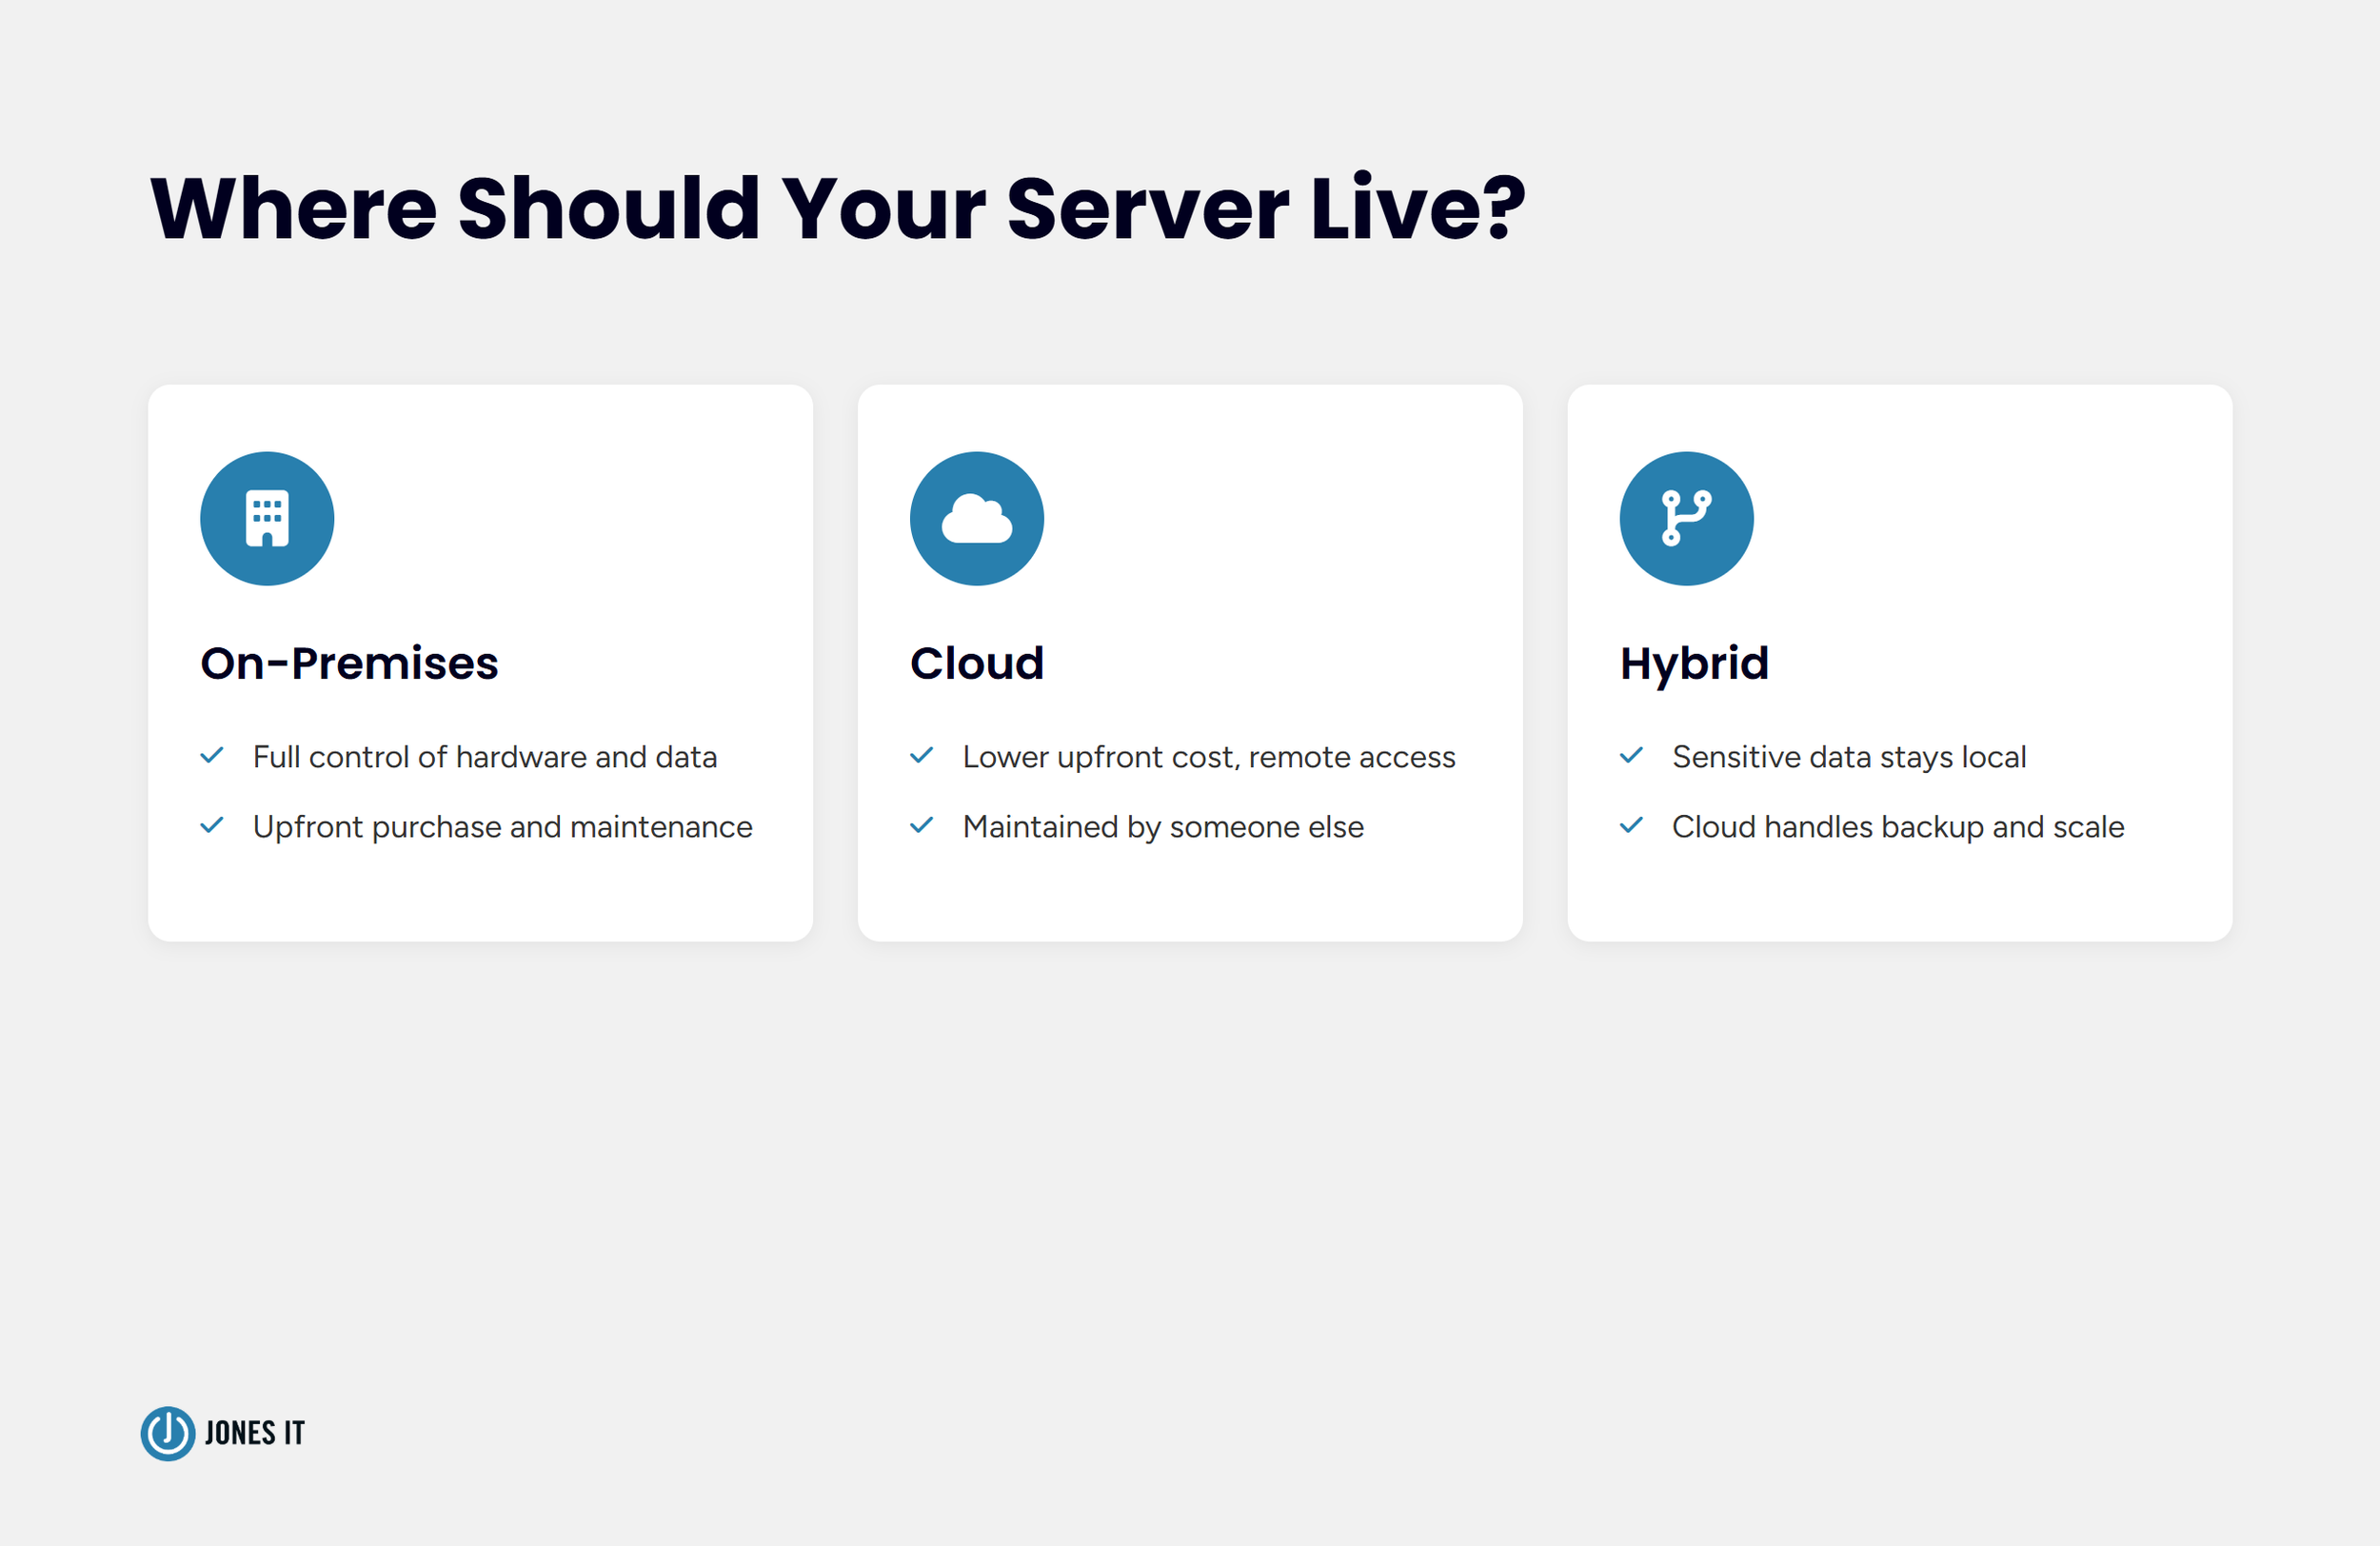Image resolution: width=2380 pixels, height=1546 pixels.
Task: Click text Cloud handles backup and scale
Action: click(1898, 828)
